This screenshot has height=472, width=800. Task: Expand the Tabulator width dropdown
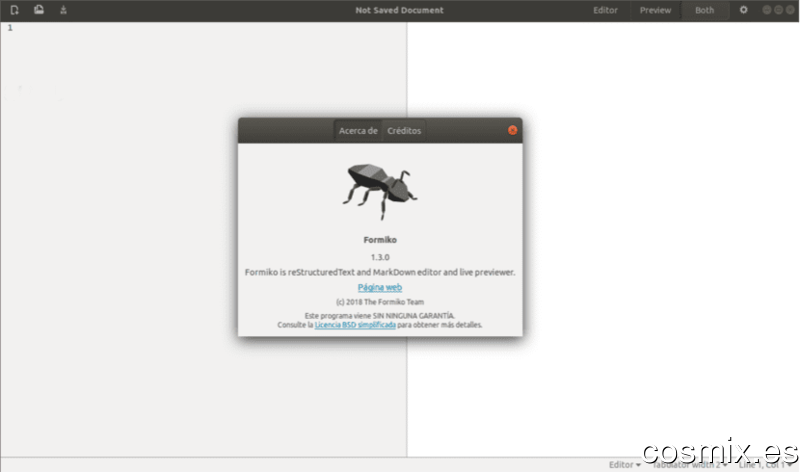point(690,465)
